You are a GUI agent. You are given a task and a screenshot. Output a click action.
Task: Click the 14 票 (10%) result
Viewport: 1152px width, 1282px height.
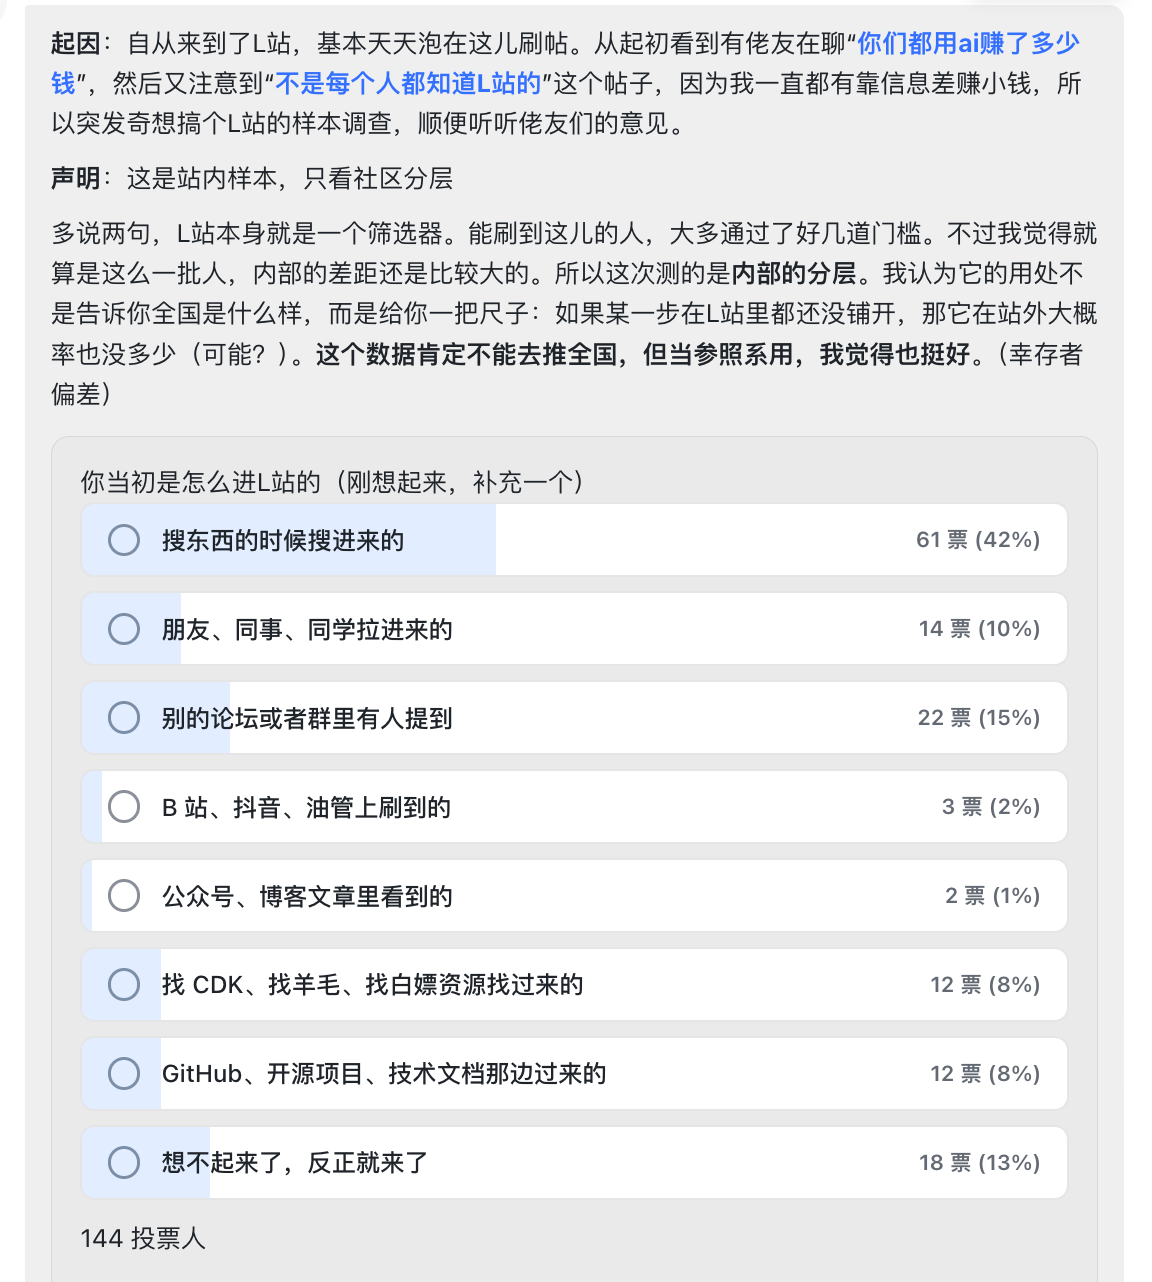[980, 629]
